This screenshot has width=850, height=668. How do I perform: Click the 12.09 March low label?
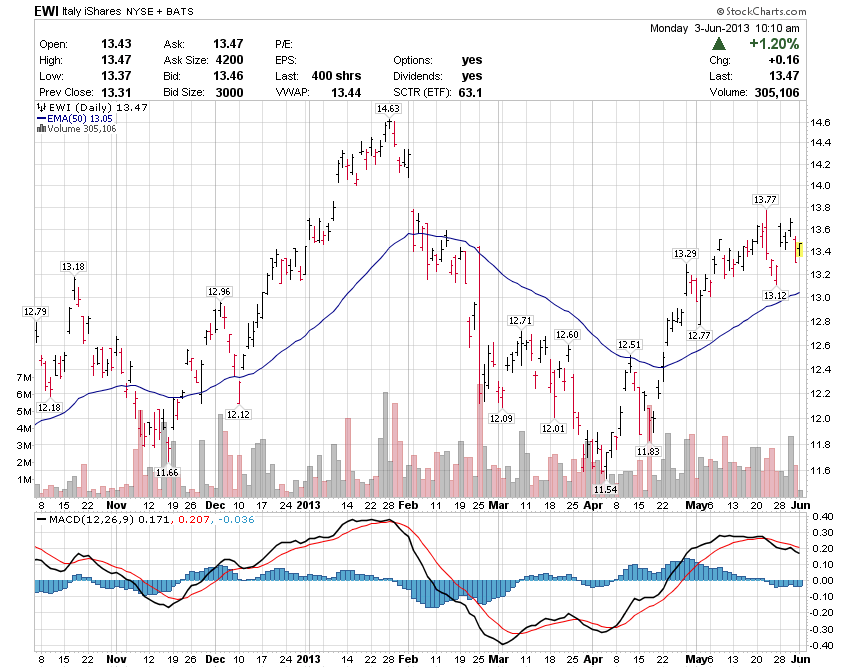coord(501,418)
